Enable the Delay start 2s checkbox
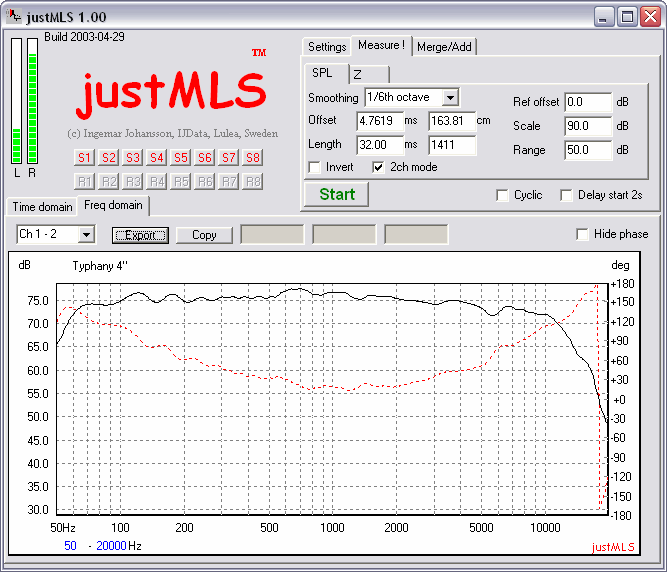 [x=566, y=195]
